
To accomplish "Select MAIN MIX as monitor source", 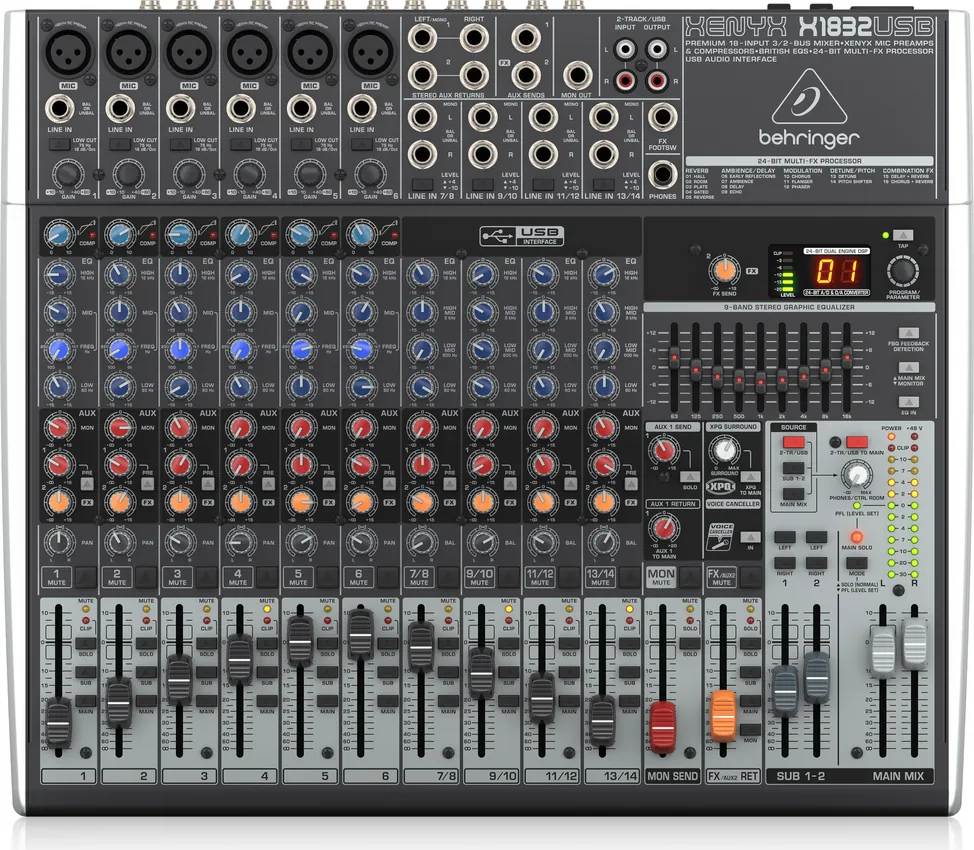I will (793, 494).
